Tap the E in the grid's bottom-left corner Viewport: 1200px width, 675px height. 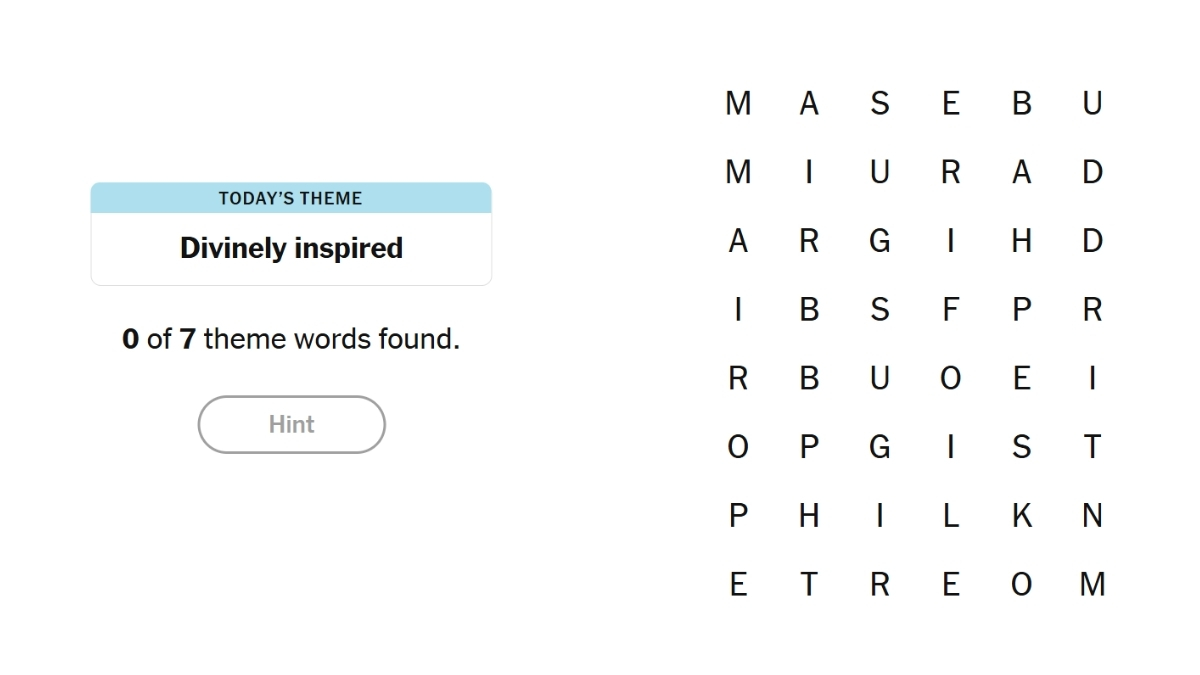[738, 584]
